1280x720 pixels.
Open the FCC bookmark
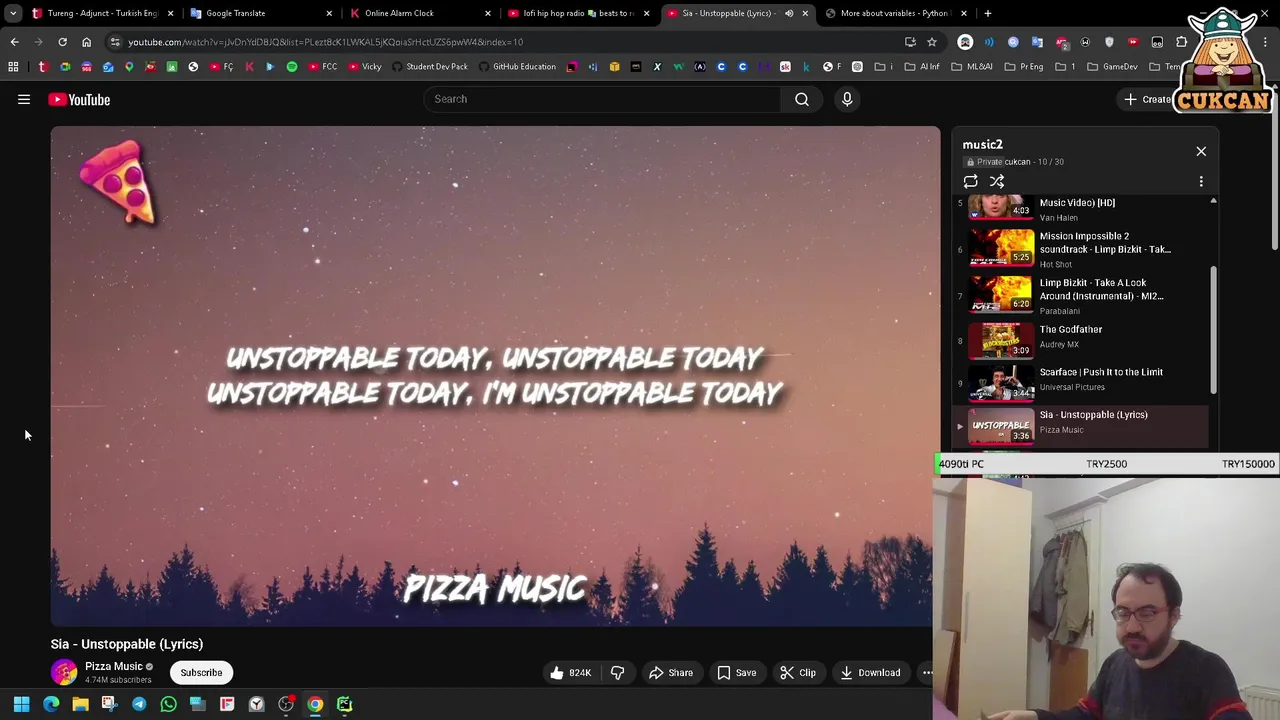pyautogui.click(x=323, y=67)
